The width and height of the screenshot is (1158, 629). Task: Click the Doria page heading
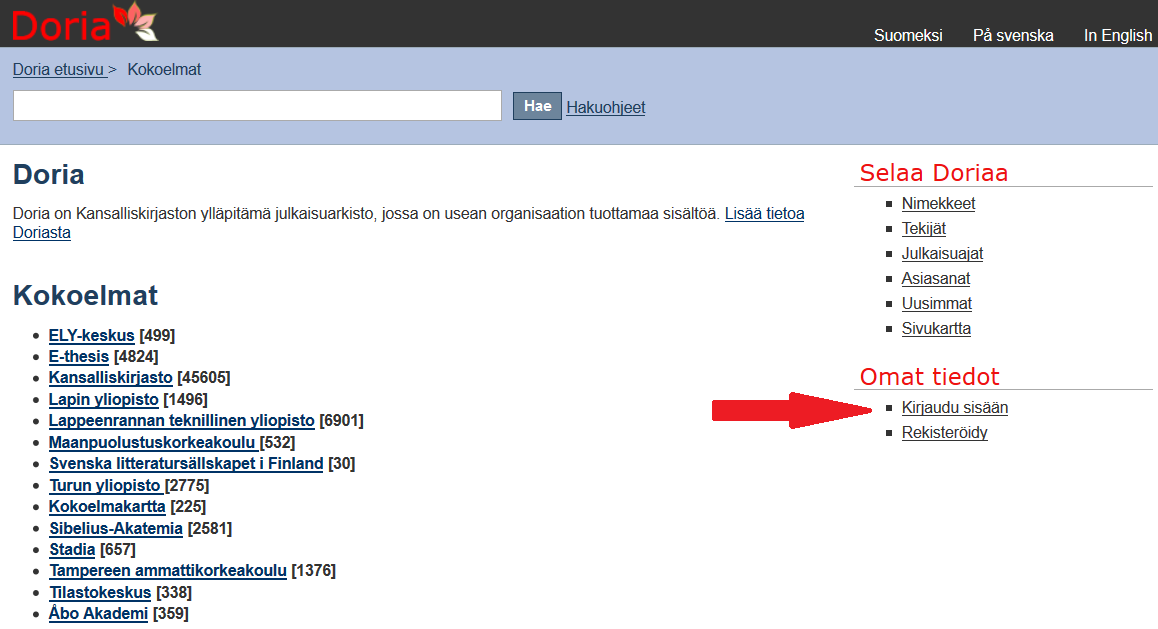click(x=49, y=174)
